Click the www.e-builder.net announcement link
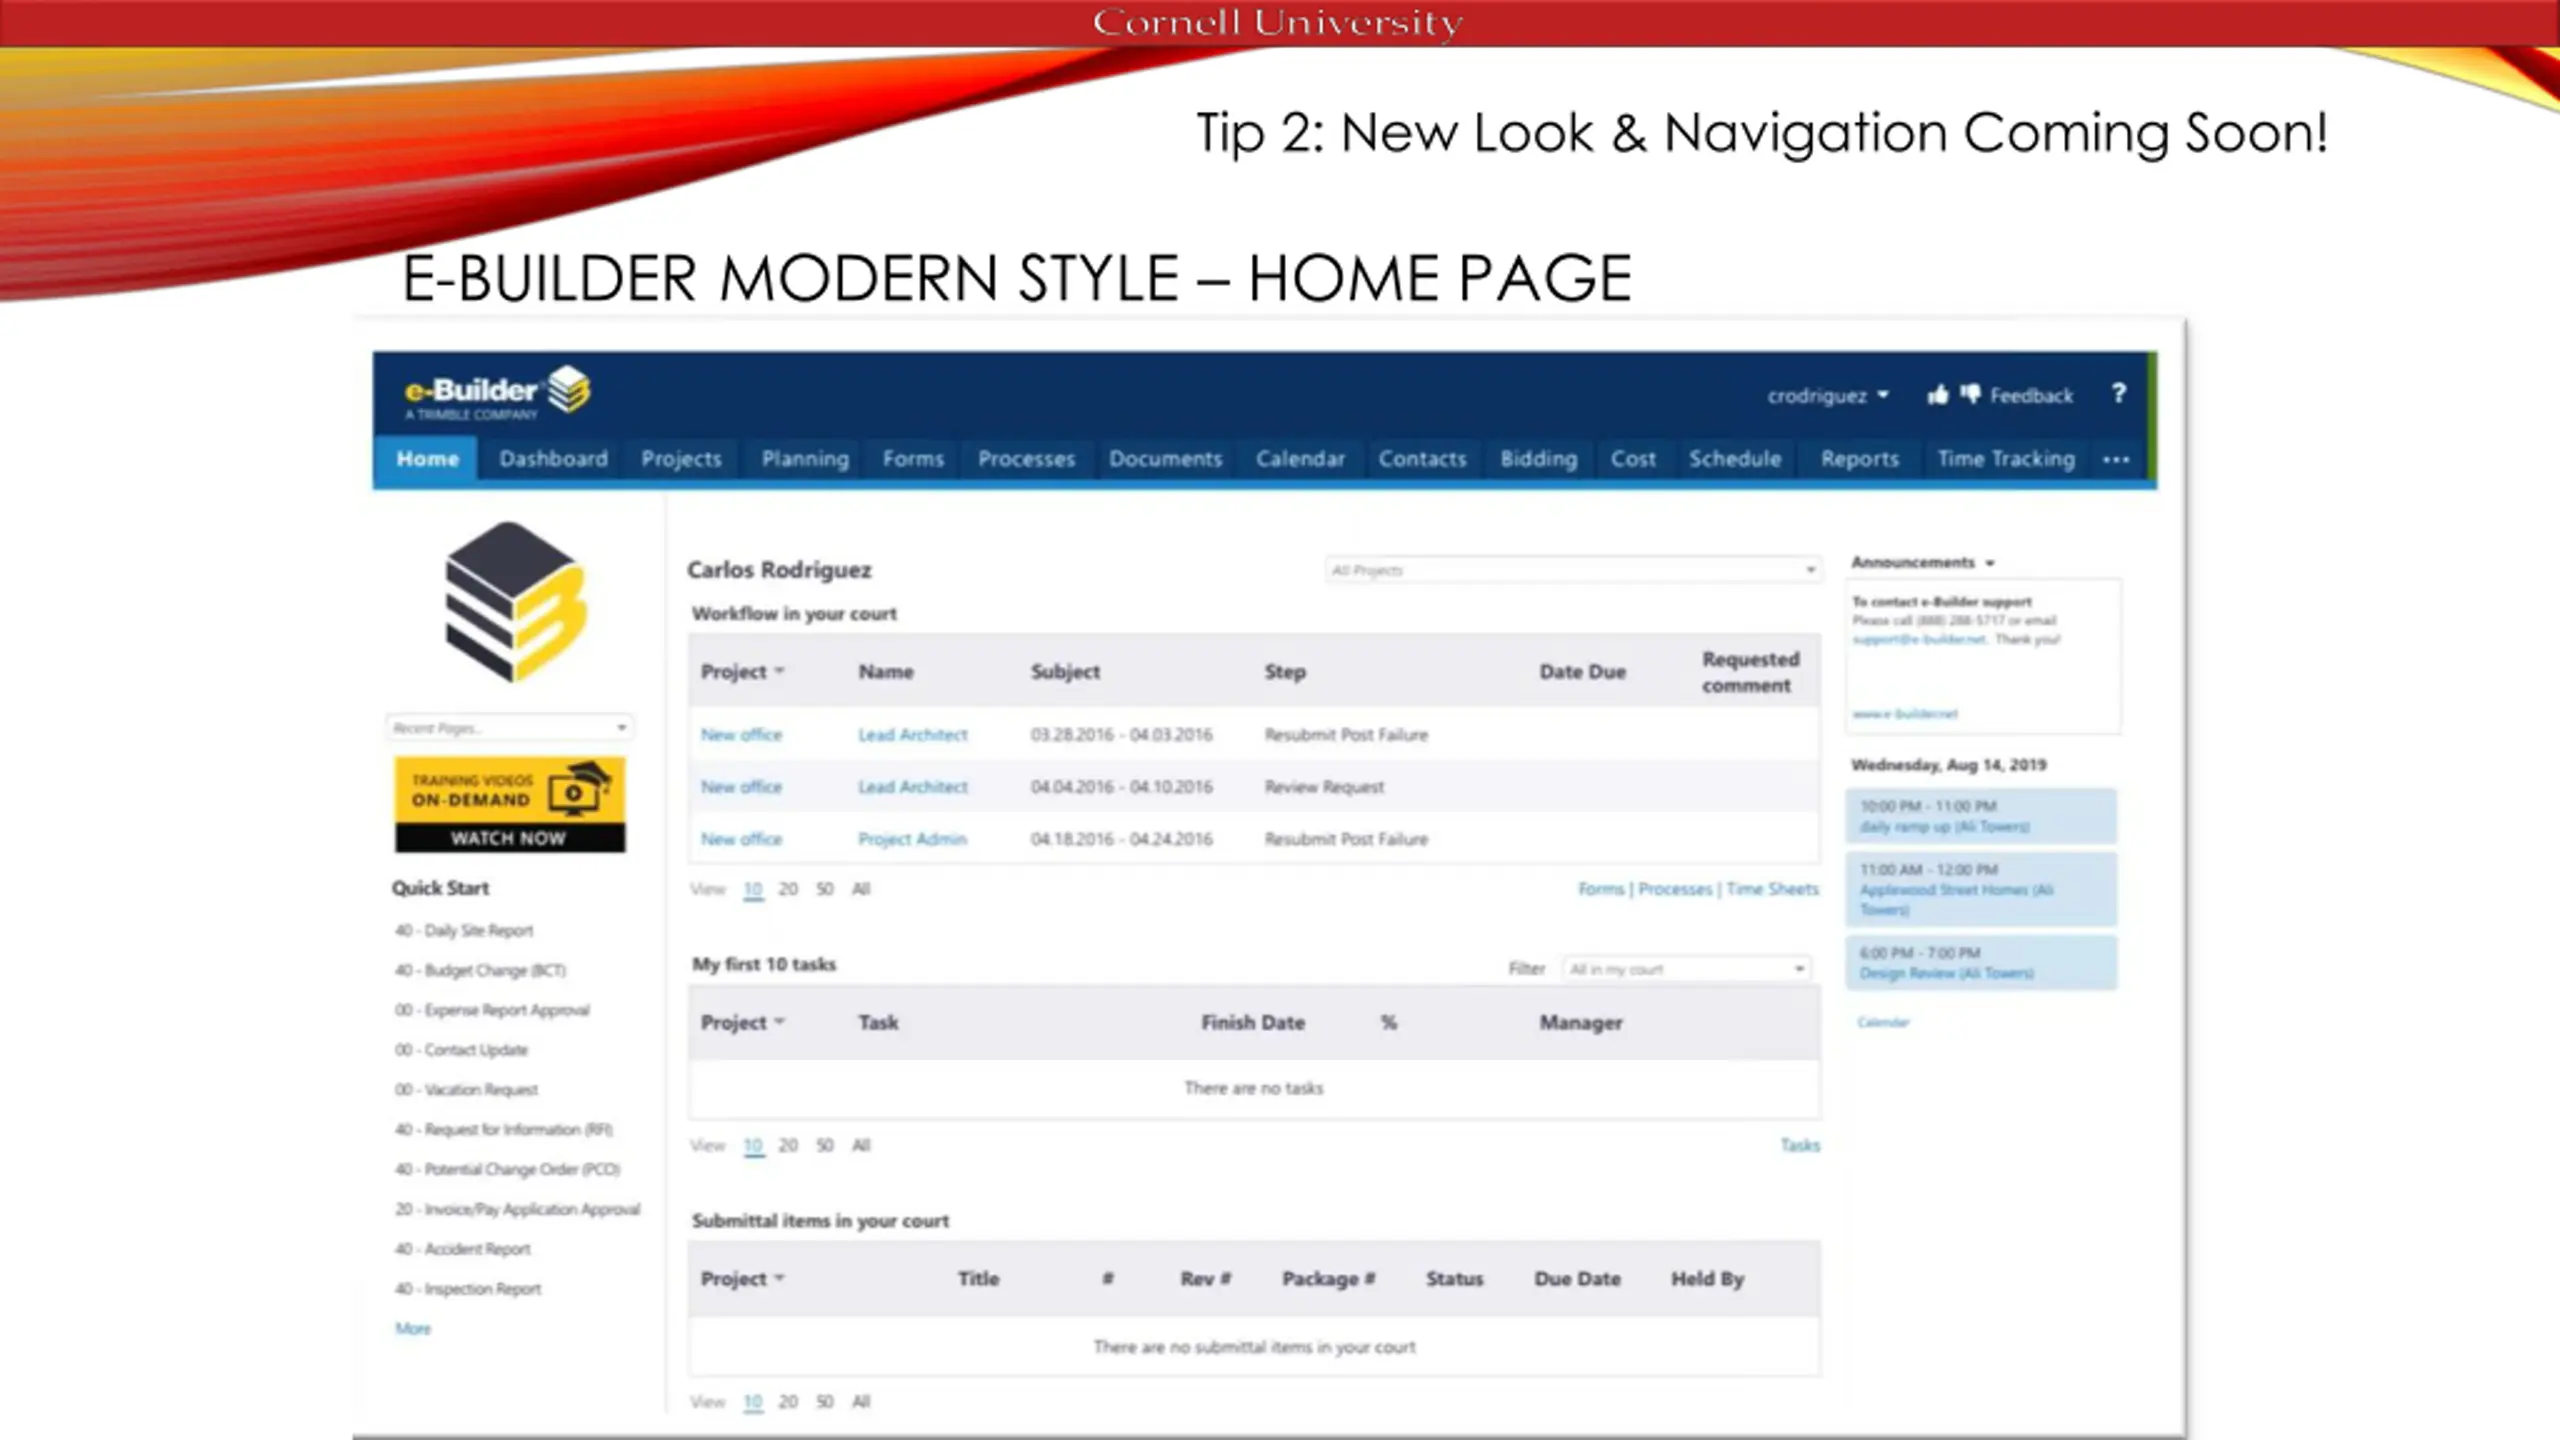Screen dimensions: 2560x1440 (x=1904, y=714)
